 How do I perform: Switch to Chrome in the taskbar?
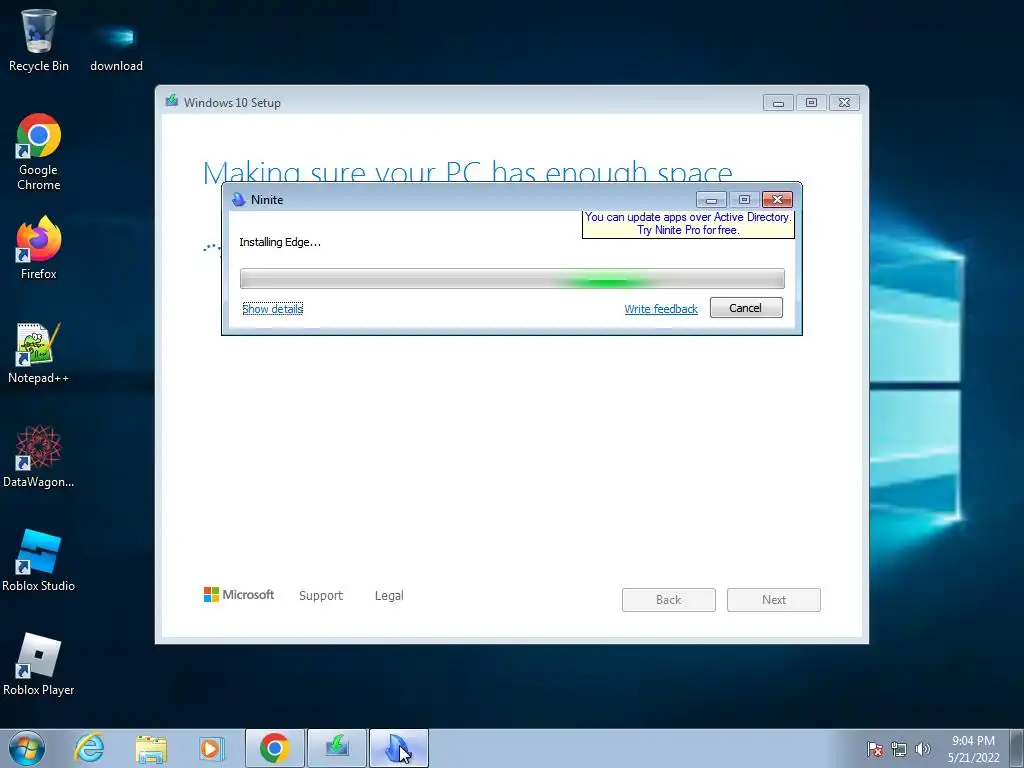coord(274,748)
